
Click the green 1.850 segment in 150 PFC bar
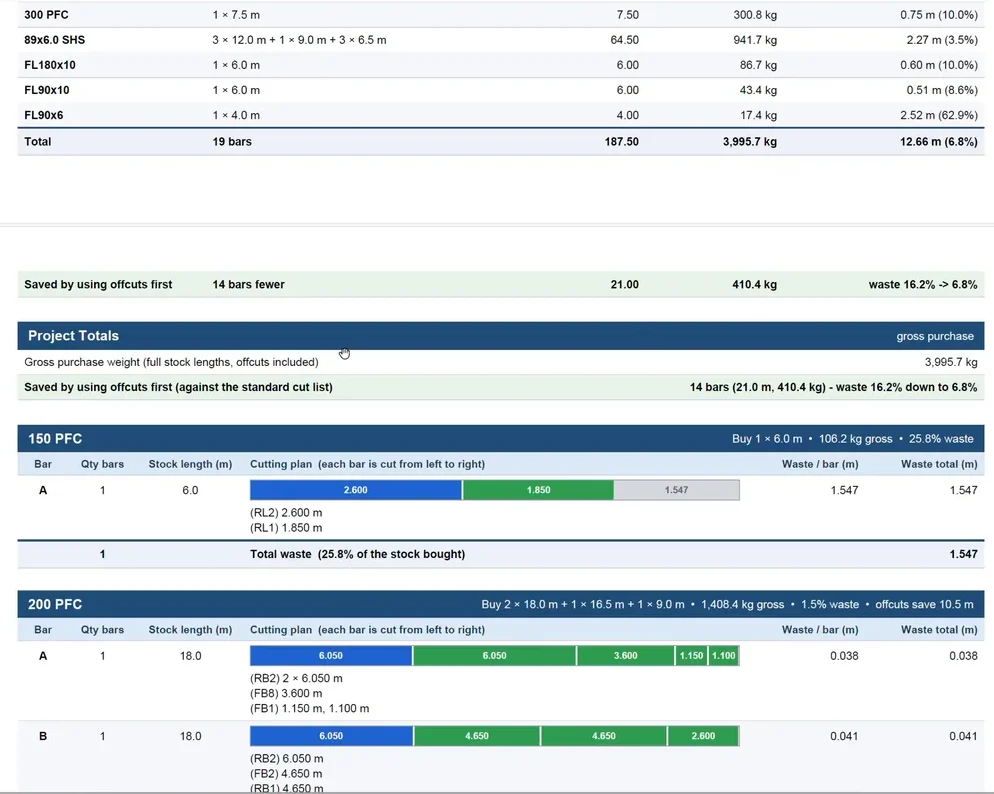pyautogui.click(x=538, y=490)
